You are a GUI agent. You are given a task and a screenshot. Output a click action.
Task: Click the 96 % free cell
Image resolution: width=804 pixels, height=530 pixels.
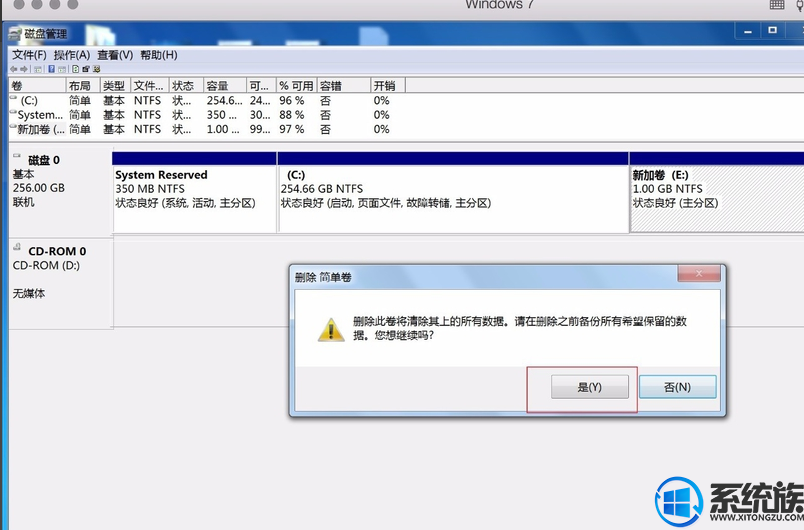[292, 100]
